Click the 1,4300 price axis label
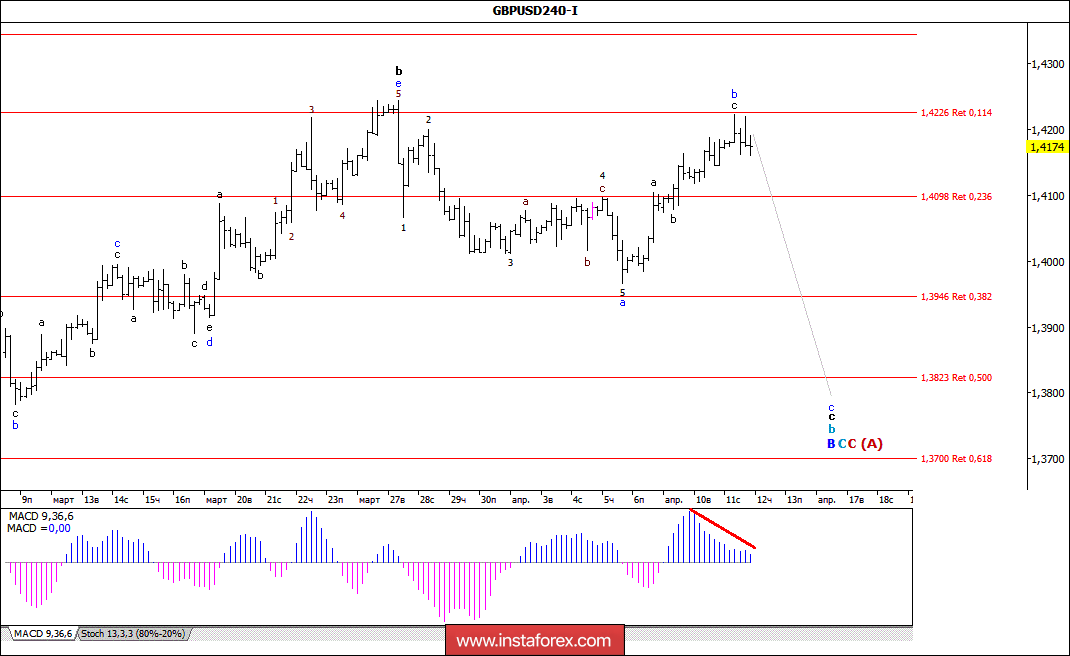The height and width of the screenshot is (656, 1070). (1047, 64)
